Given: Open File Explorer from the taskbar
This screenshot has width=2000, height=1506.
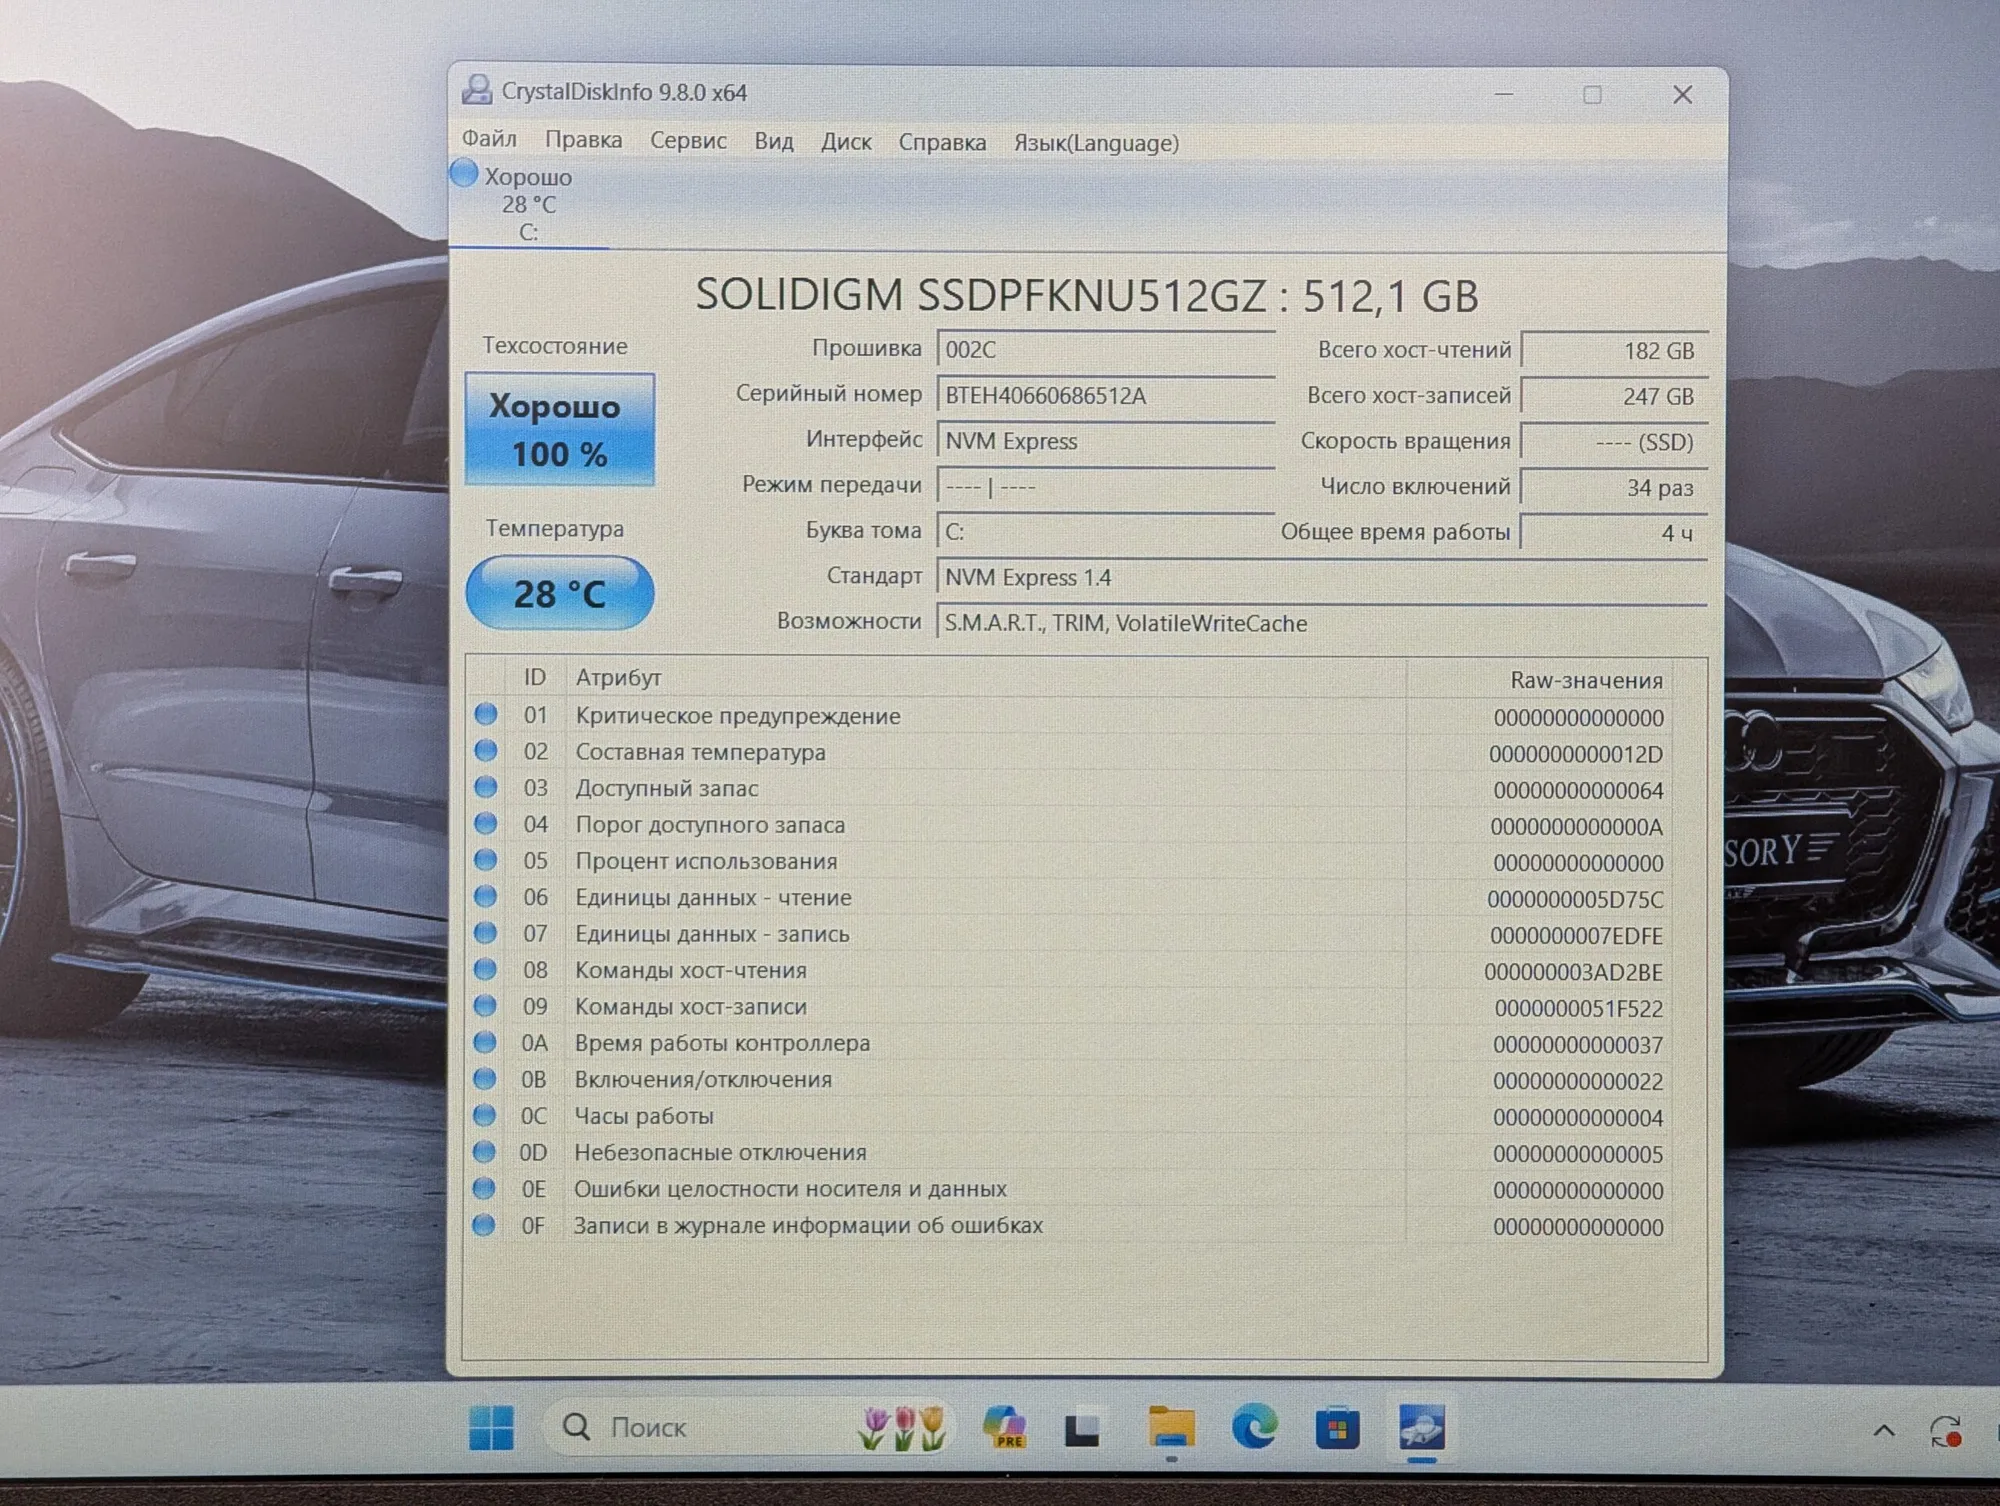Looking at the screenshot, I should [x=1171, y=1428].
